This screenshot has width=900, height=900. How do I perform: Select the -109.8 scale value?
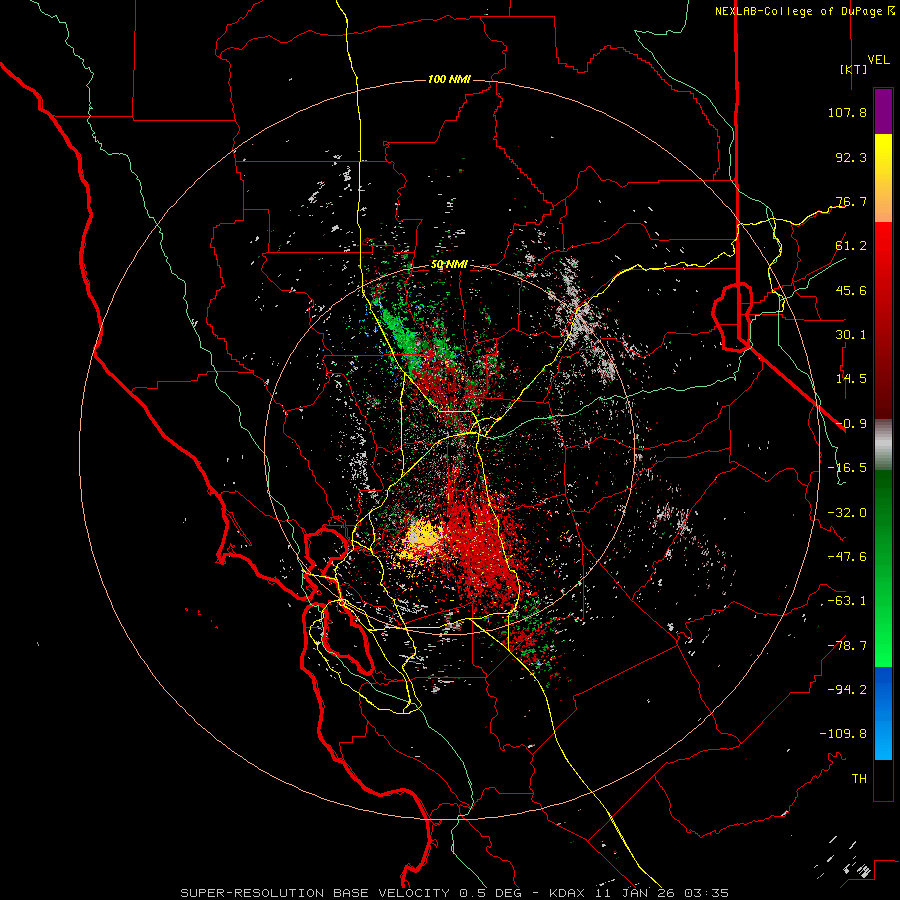pos(843,734)
